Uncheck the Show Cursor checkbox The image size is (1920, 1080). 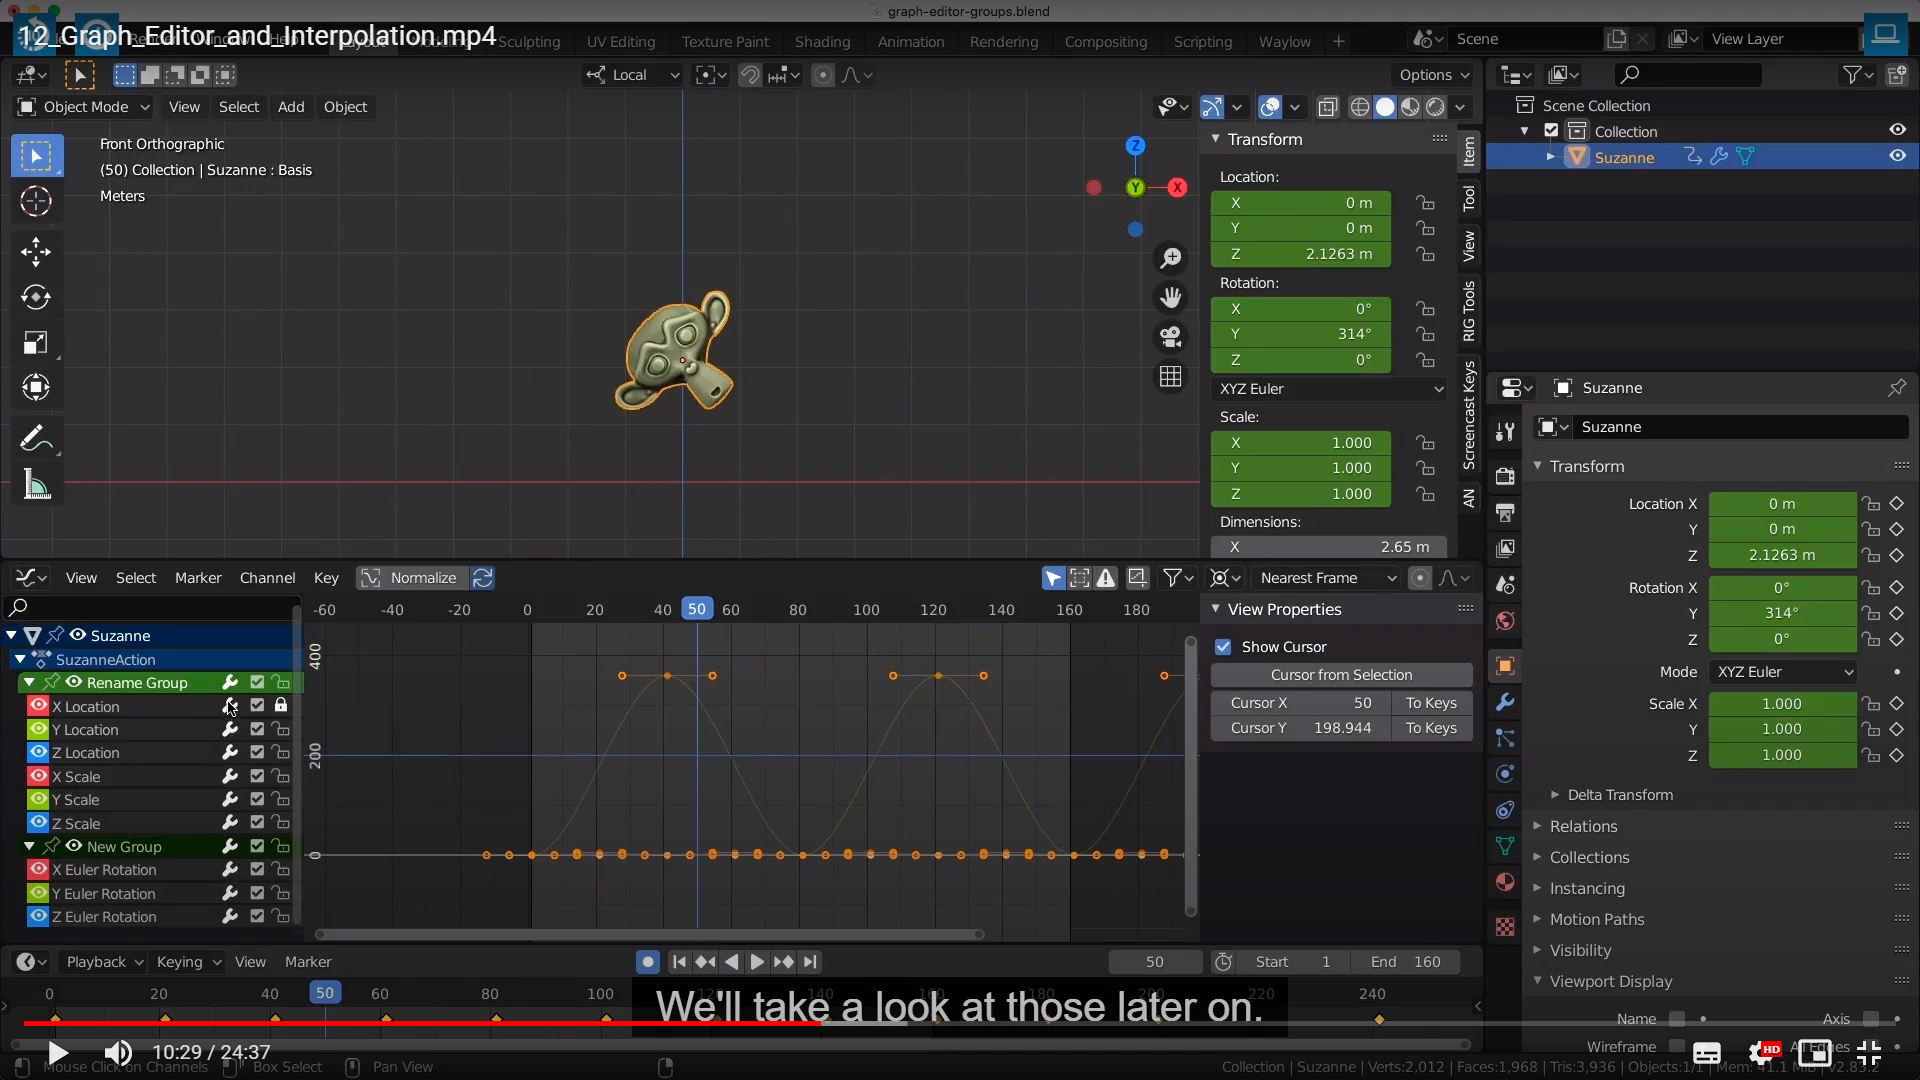click(1223, 647)
